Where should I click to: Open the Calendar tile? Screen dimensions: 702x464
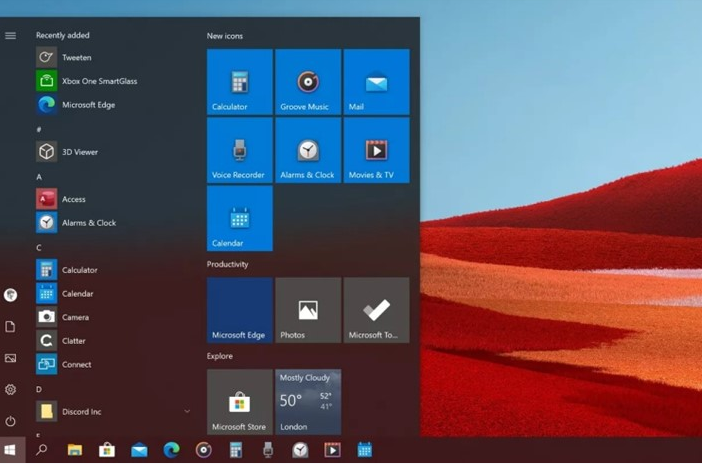(x=240, y=218)
